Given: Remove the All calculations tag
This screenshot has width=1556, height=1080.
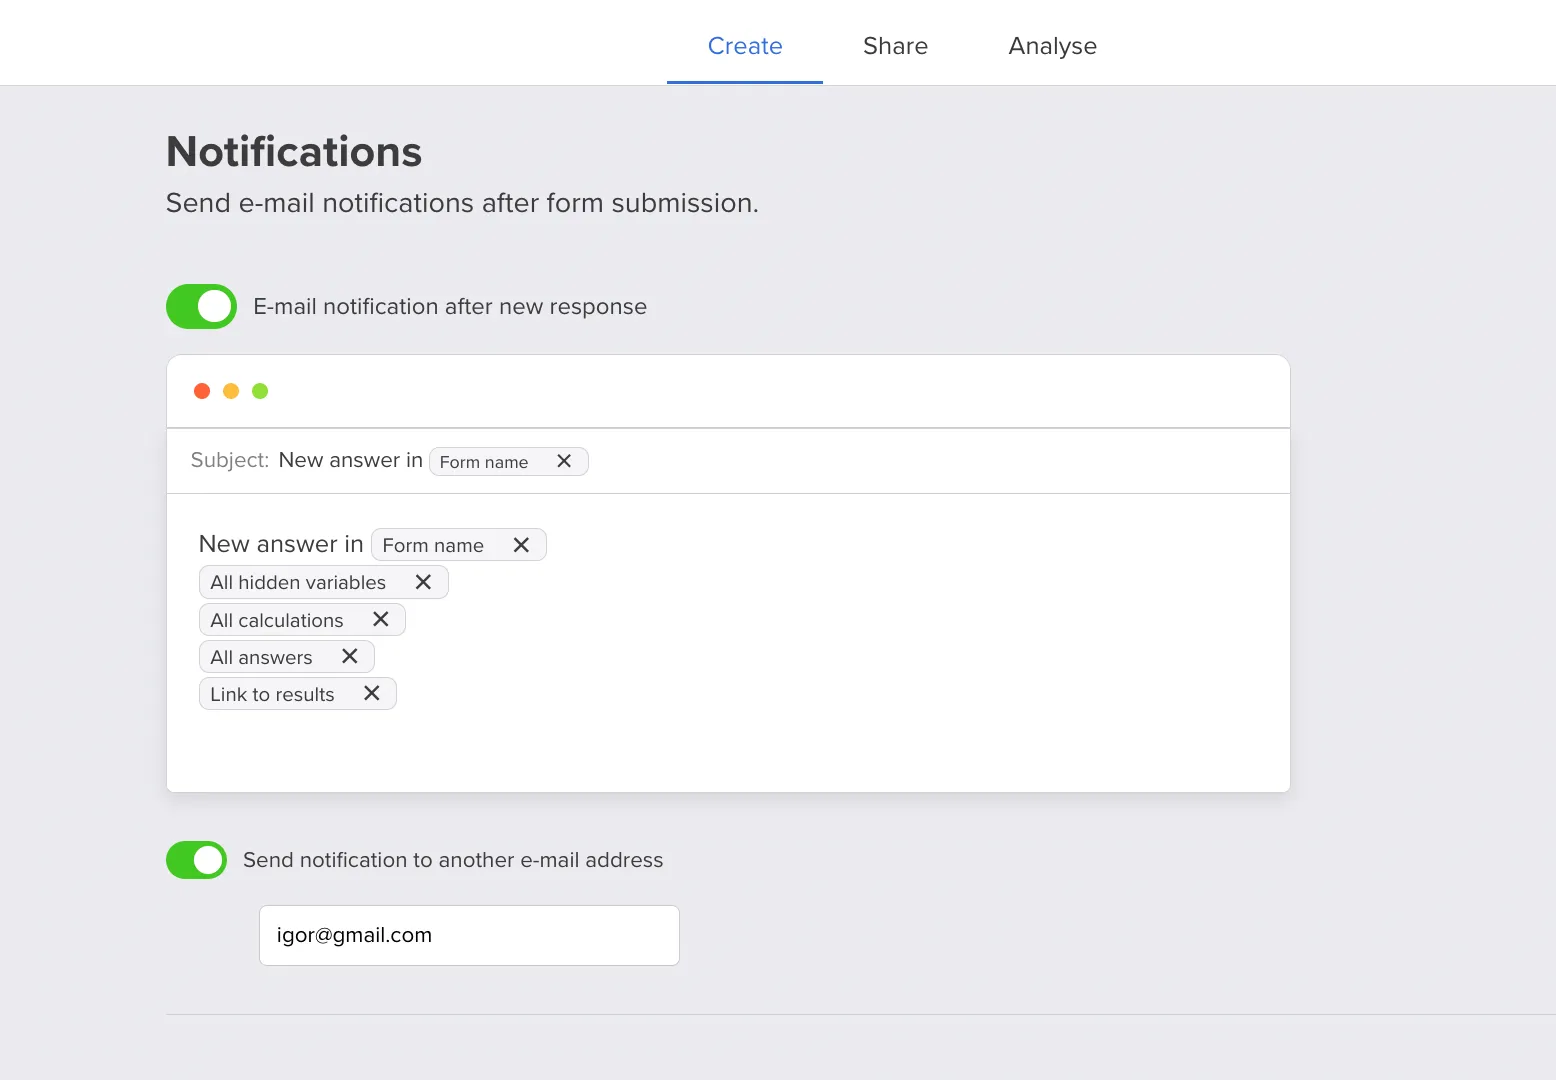Looking at the screenshot, I should tap(381, 619).
